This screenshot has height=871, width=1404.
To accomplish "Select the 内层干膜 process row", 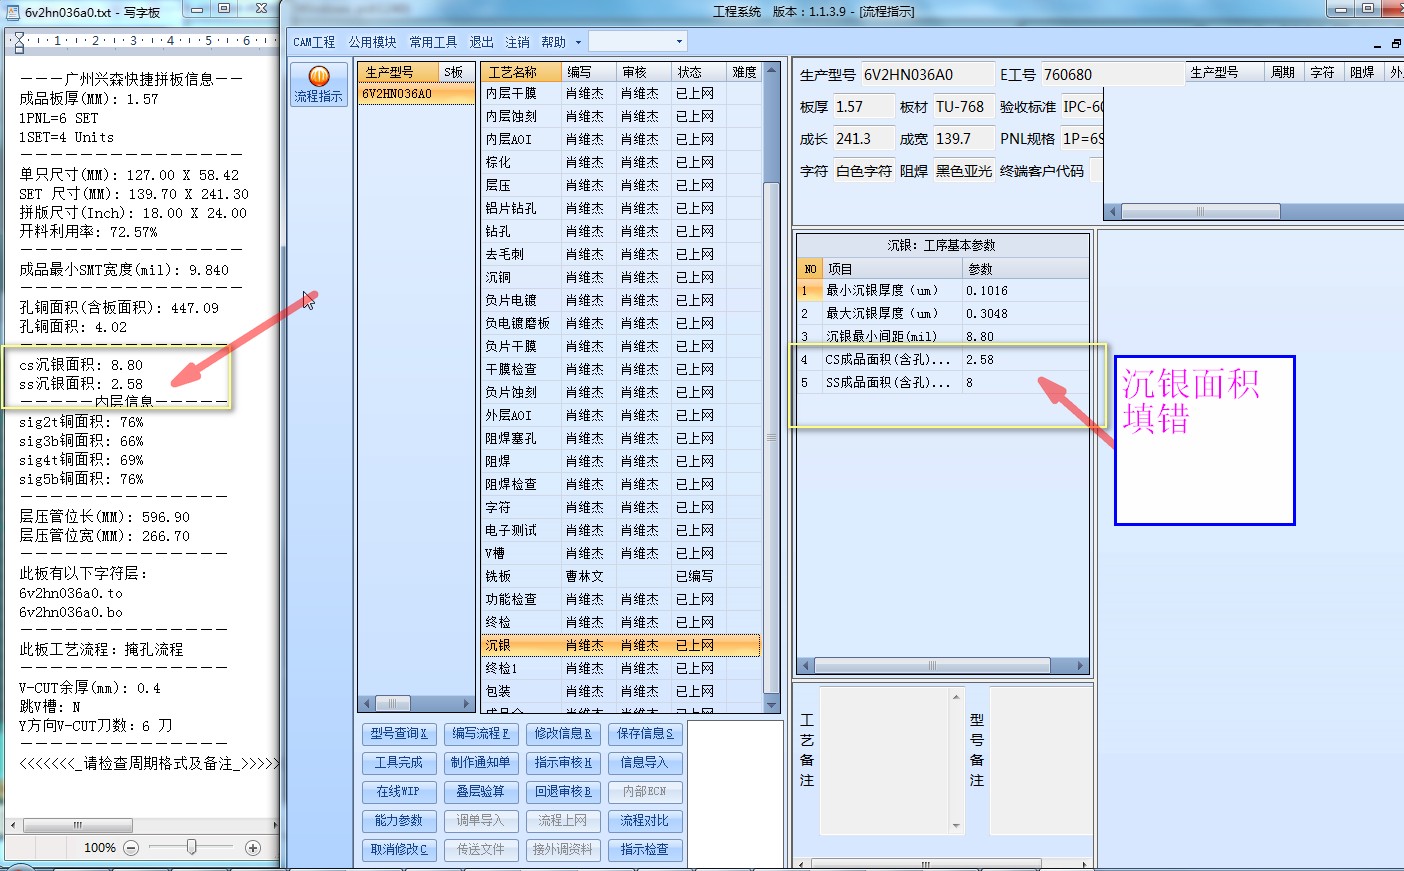I will [620, 93].
